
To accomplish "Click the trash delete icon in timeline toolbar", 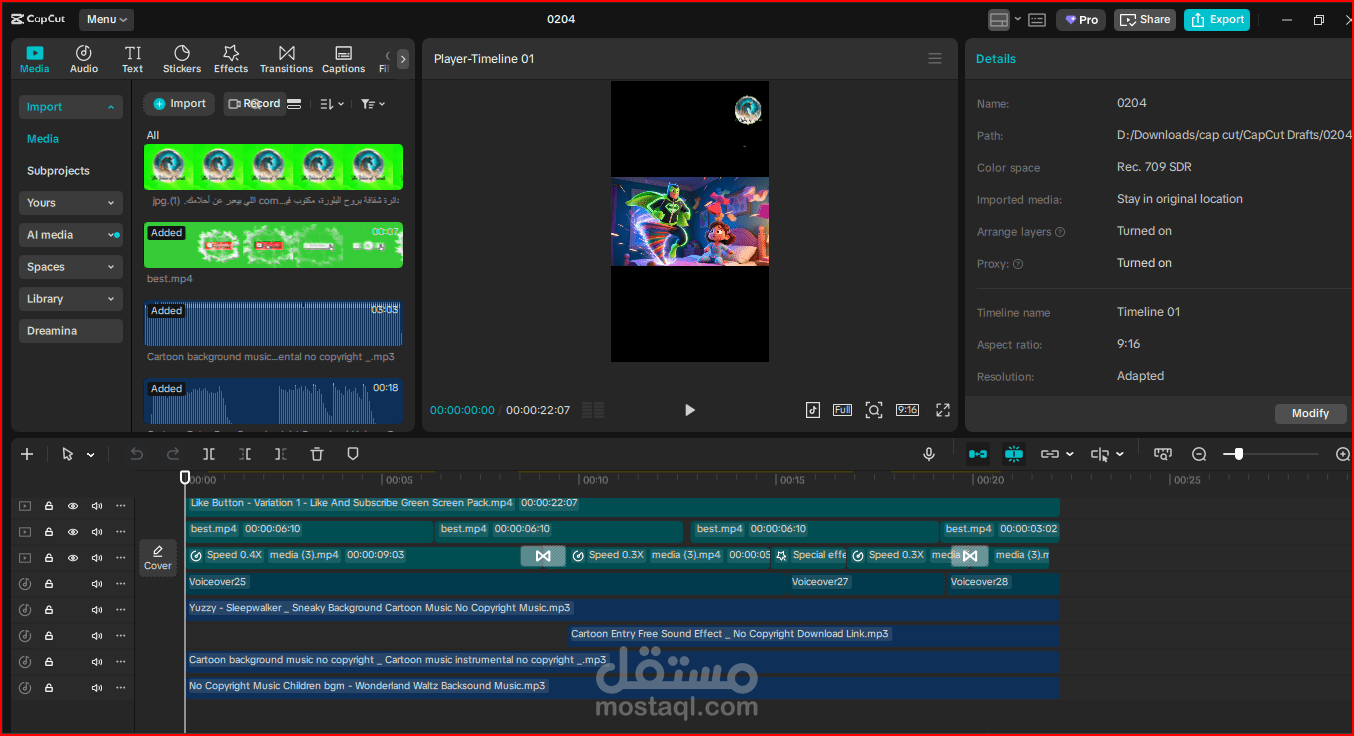I will tap(317, 454).
